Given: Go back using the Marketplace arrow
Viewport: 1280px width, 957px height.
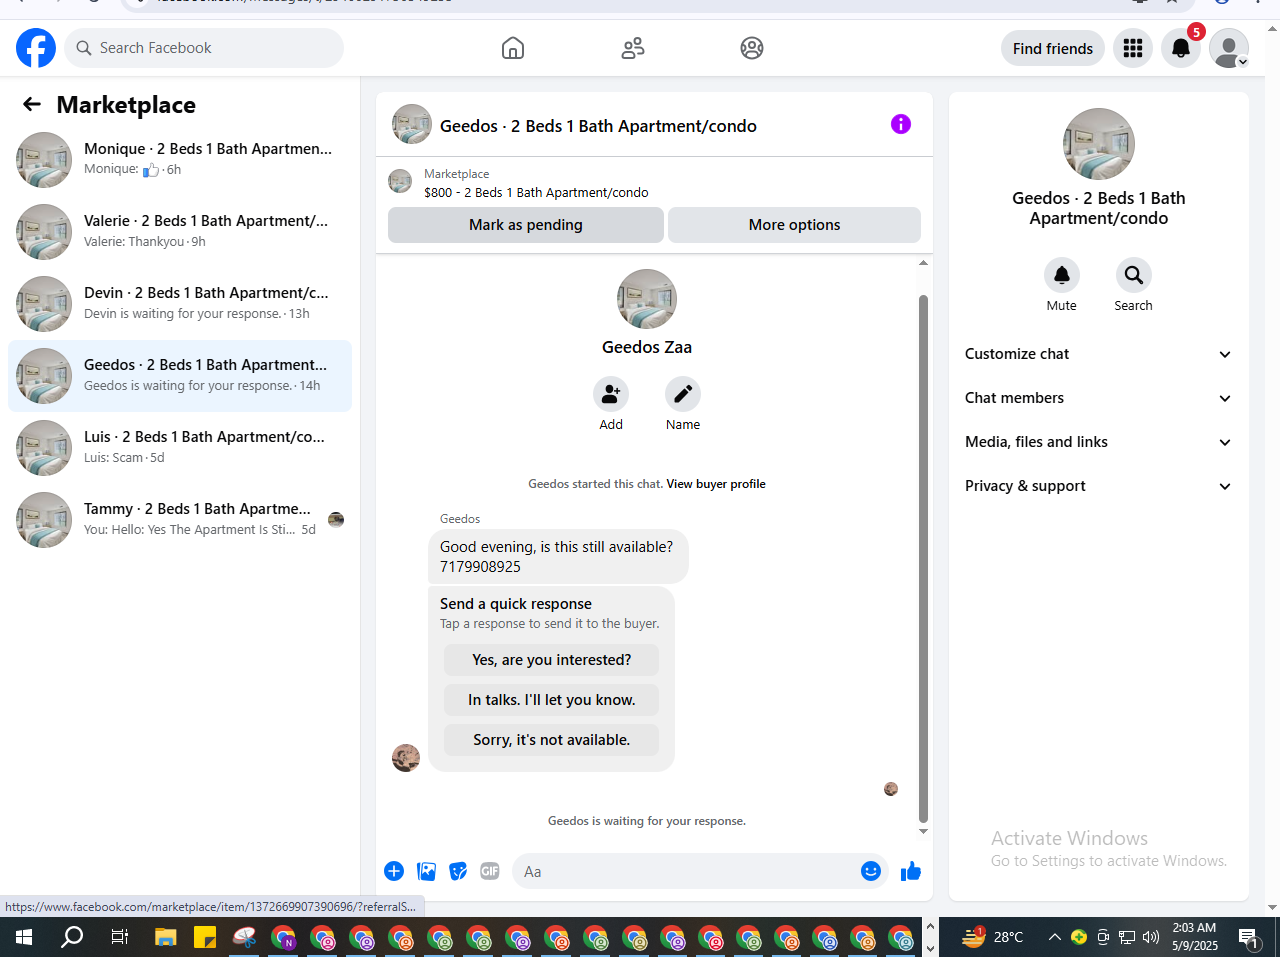Looking at the screenshot, I should tap(32, 104).
